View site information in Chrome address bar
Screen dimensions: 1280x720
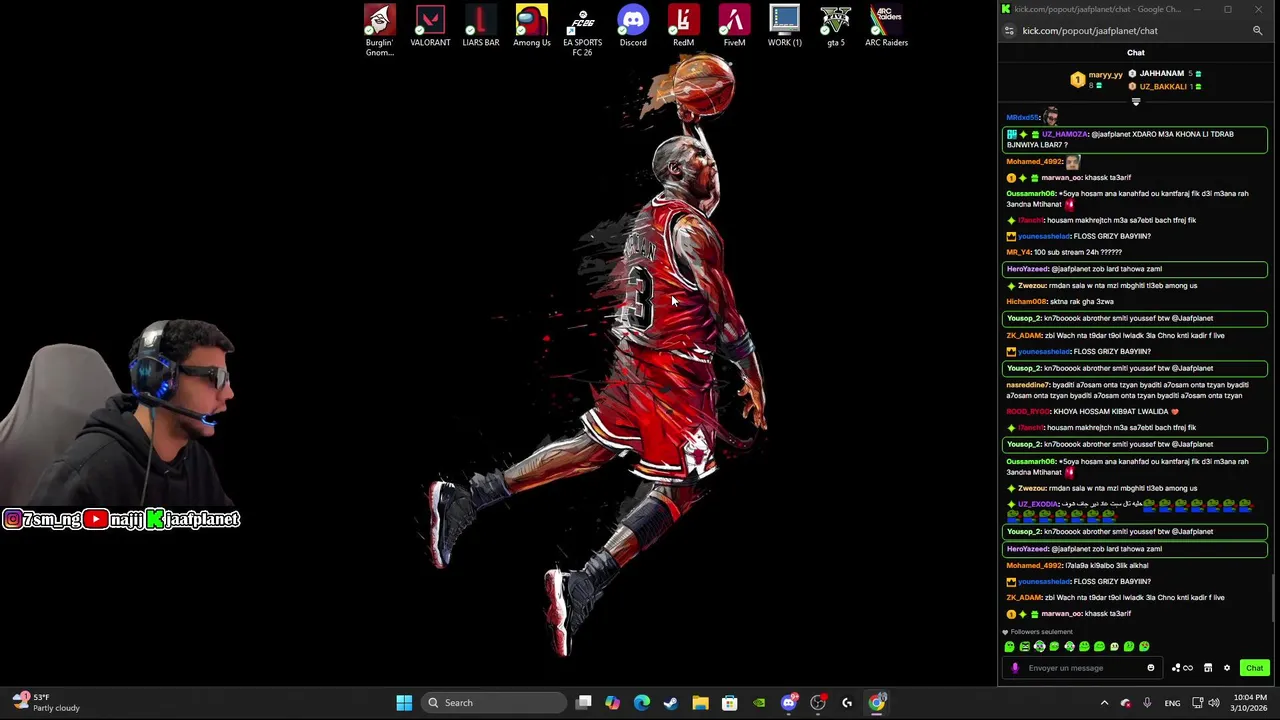click(1008, 31)
